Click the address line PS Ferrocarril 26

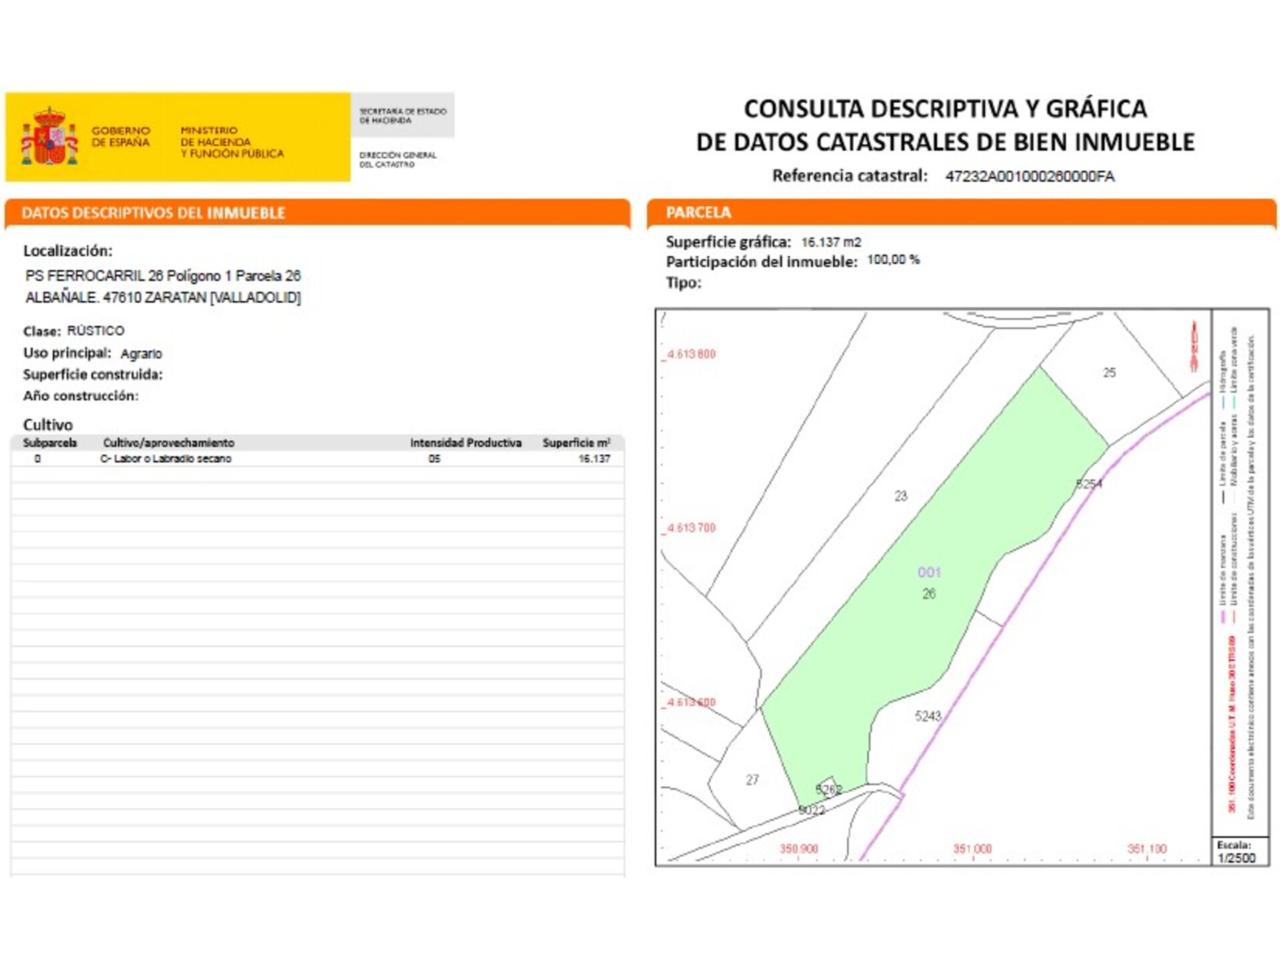point(162,276)
